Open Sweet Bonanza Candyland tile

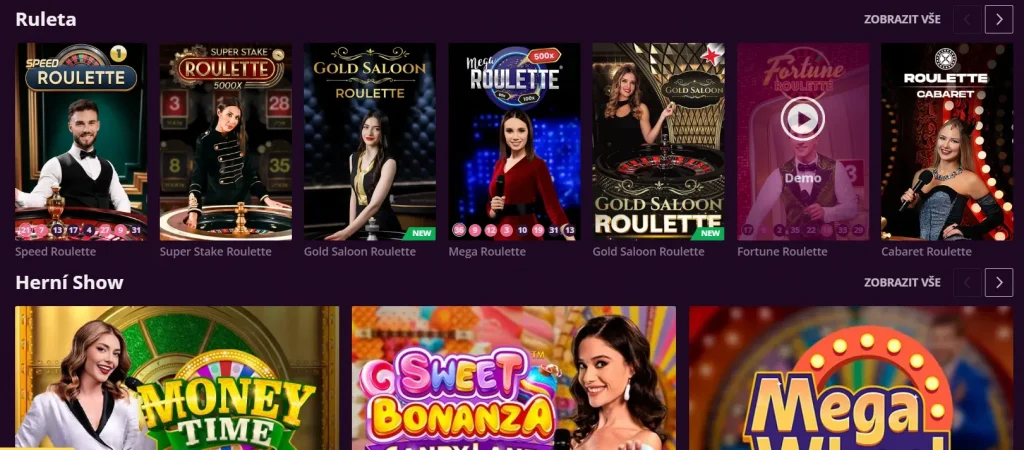[x=514, y=378]
